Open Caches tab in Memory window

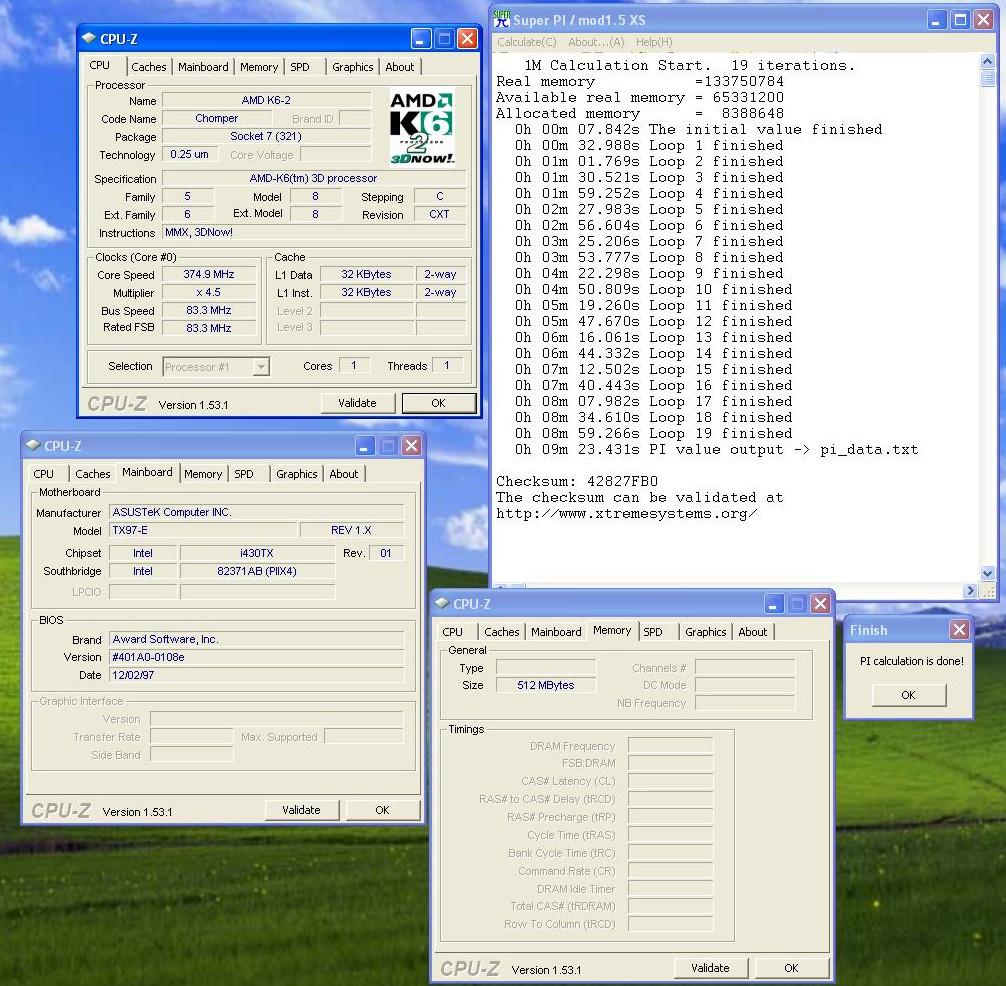pos(502,631)
